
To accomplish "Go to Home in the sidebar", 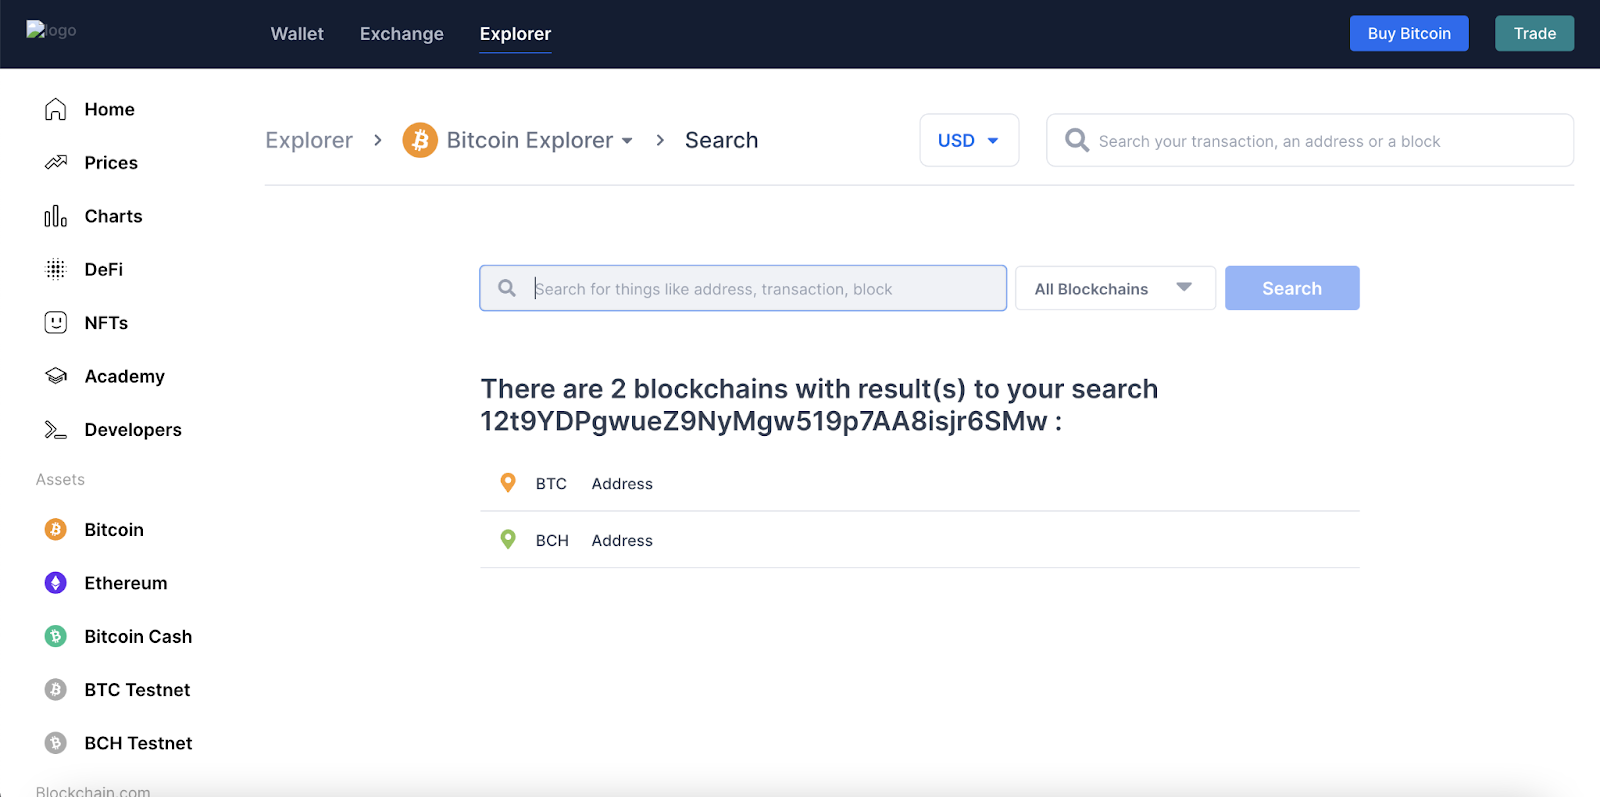I will 110,109.
